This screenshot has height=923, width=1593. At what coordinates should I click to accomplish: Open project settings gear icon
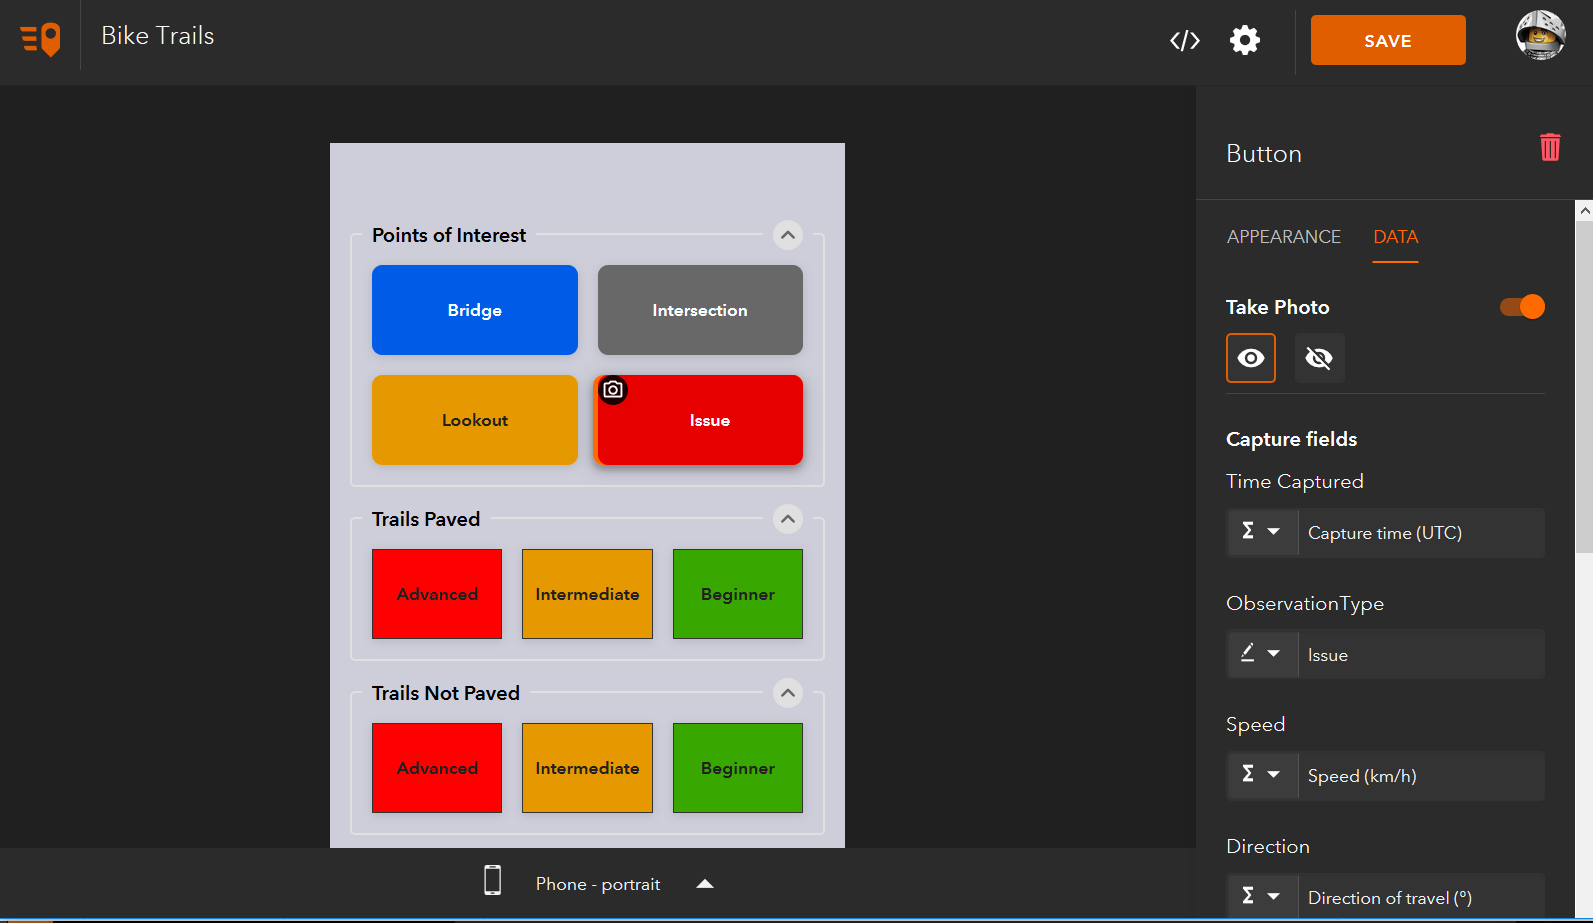pyautogui.click(x=1245, y=40)
